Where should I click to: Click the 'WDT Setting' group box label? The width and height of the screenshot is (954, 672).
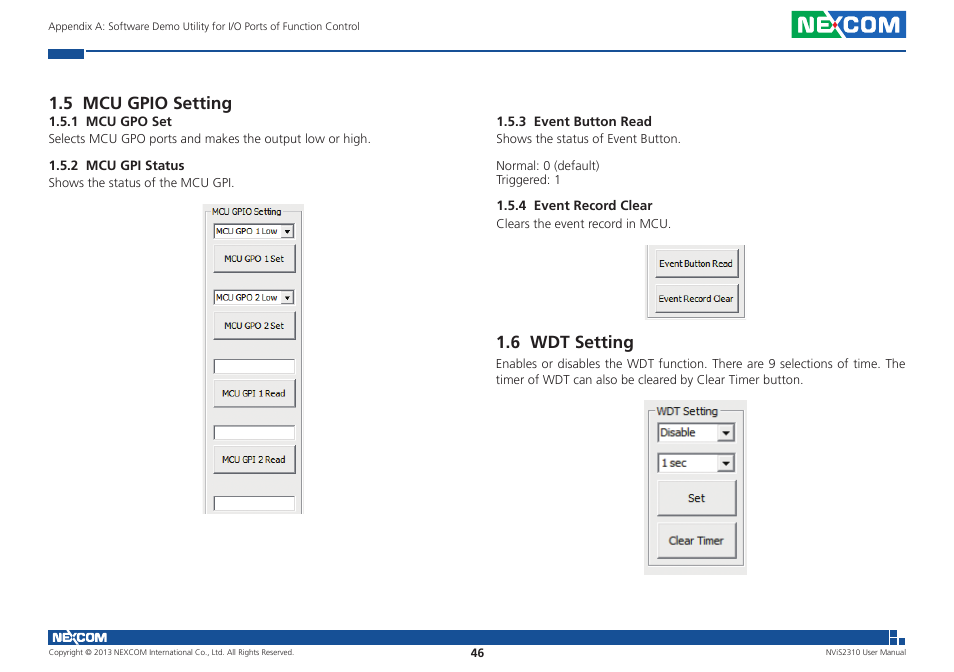pos(687,411)
